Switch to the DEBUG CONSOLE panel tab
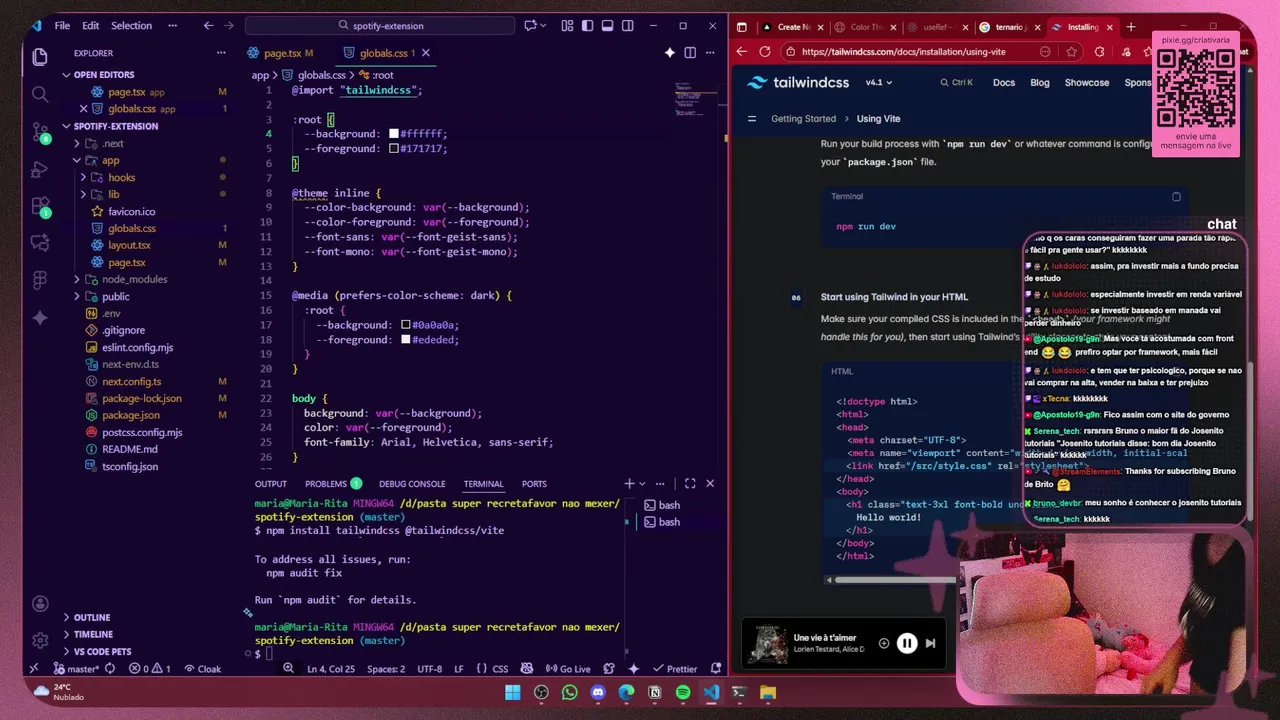1280x720 pixels. click(x=412, y=484)
